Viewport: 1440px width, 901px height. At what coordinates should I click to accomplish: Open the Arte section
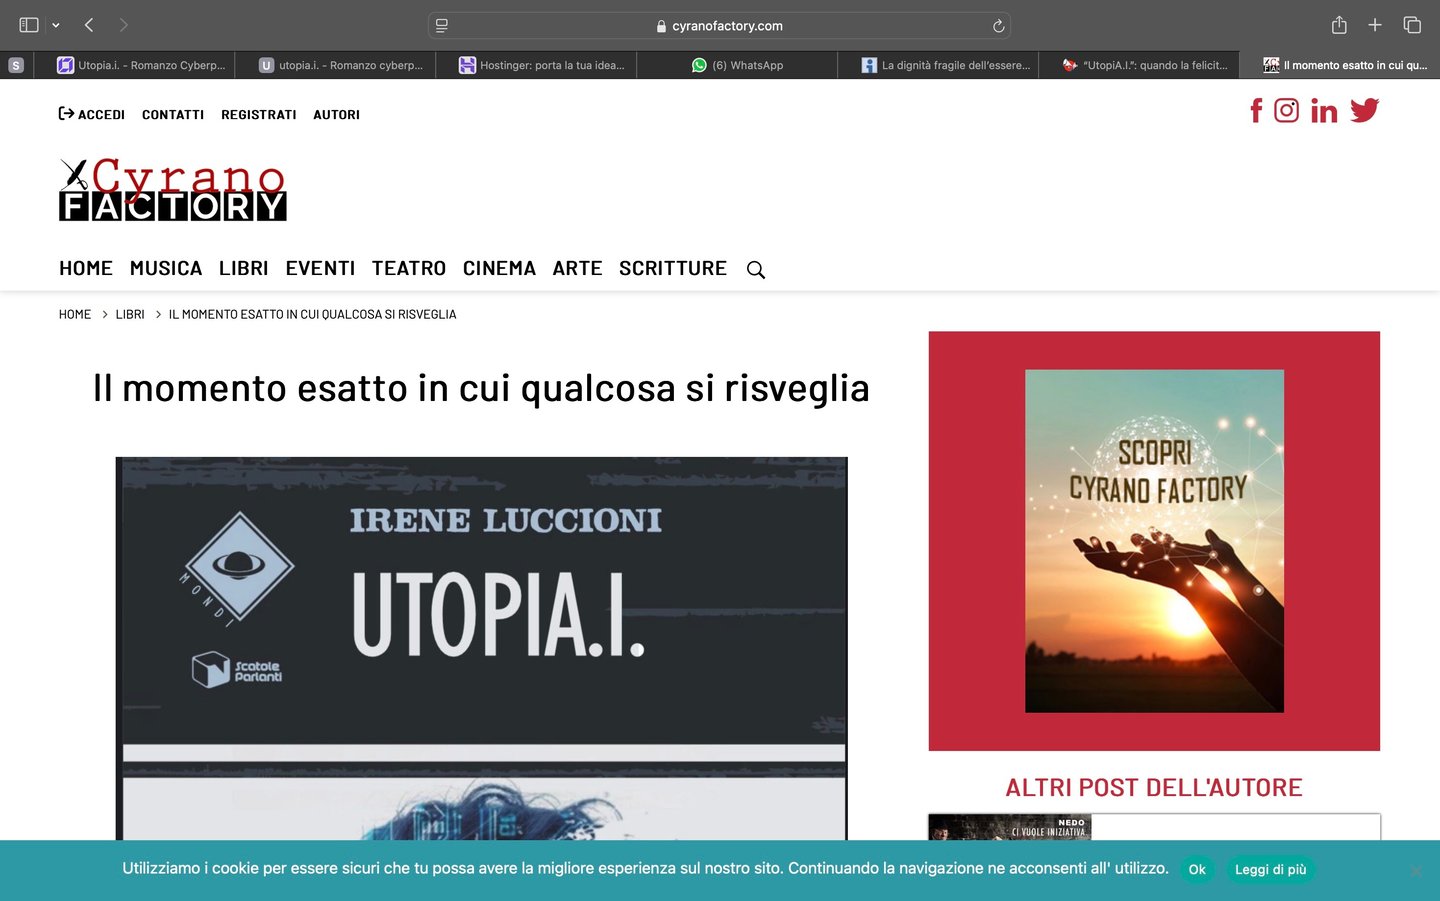coord(578,268)
